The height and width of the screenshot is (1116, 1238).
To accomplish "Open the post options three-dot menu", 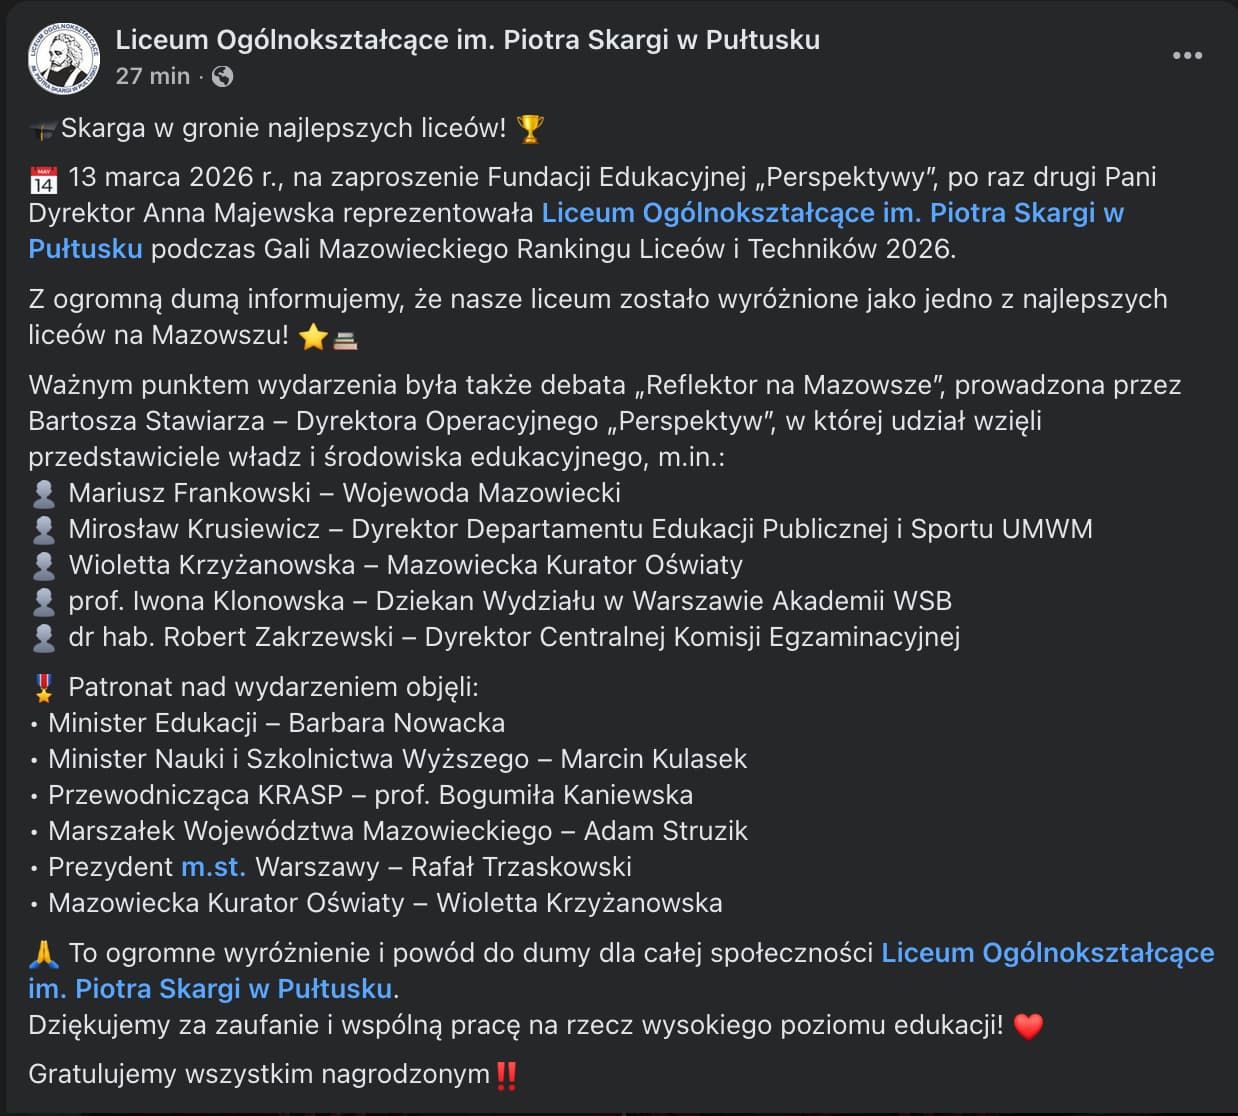I will pos(1187,56).
